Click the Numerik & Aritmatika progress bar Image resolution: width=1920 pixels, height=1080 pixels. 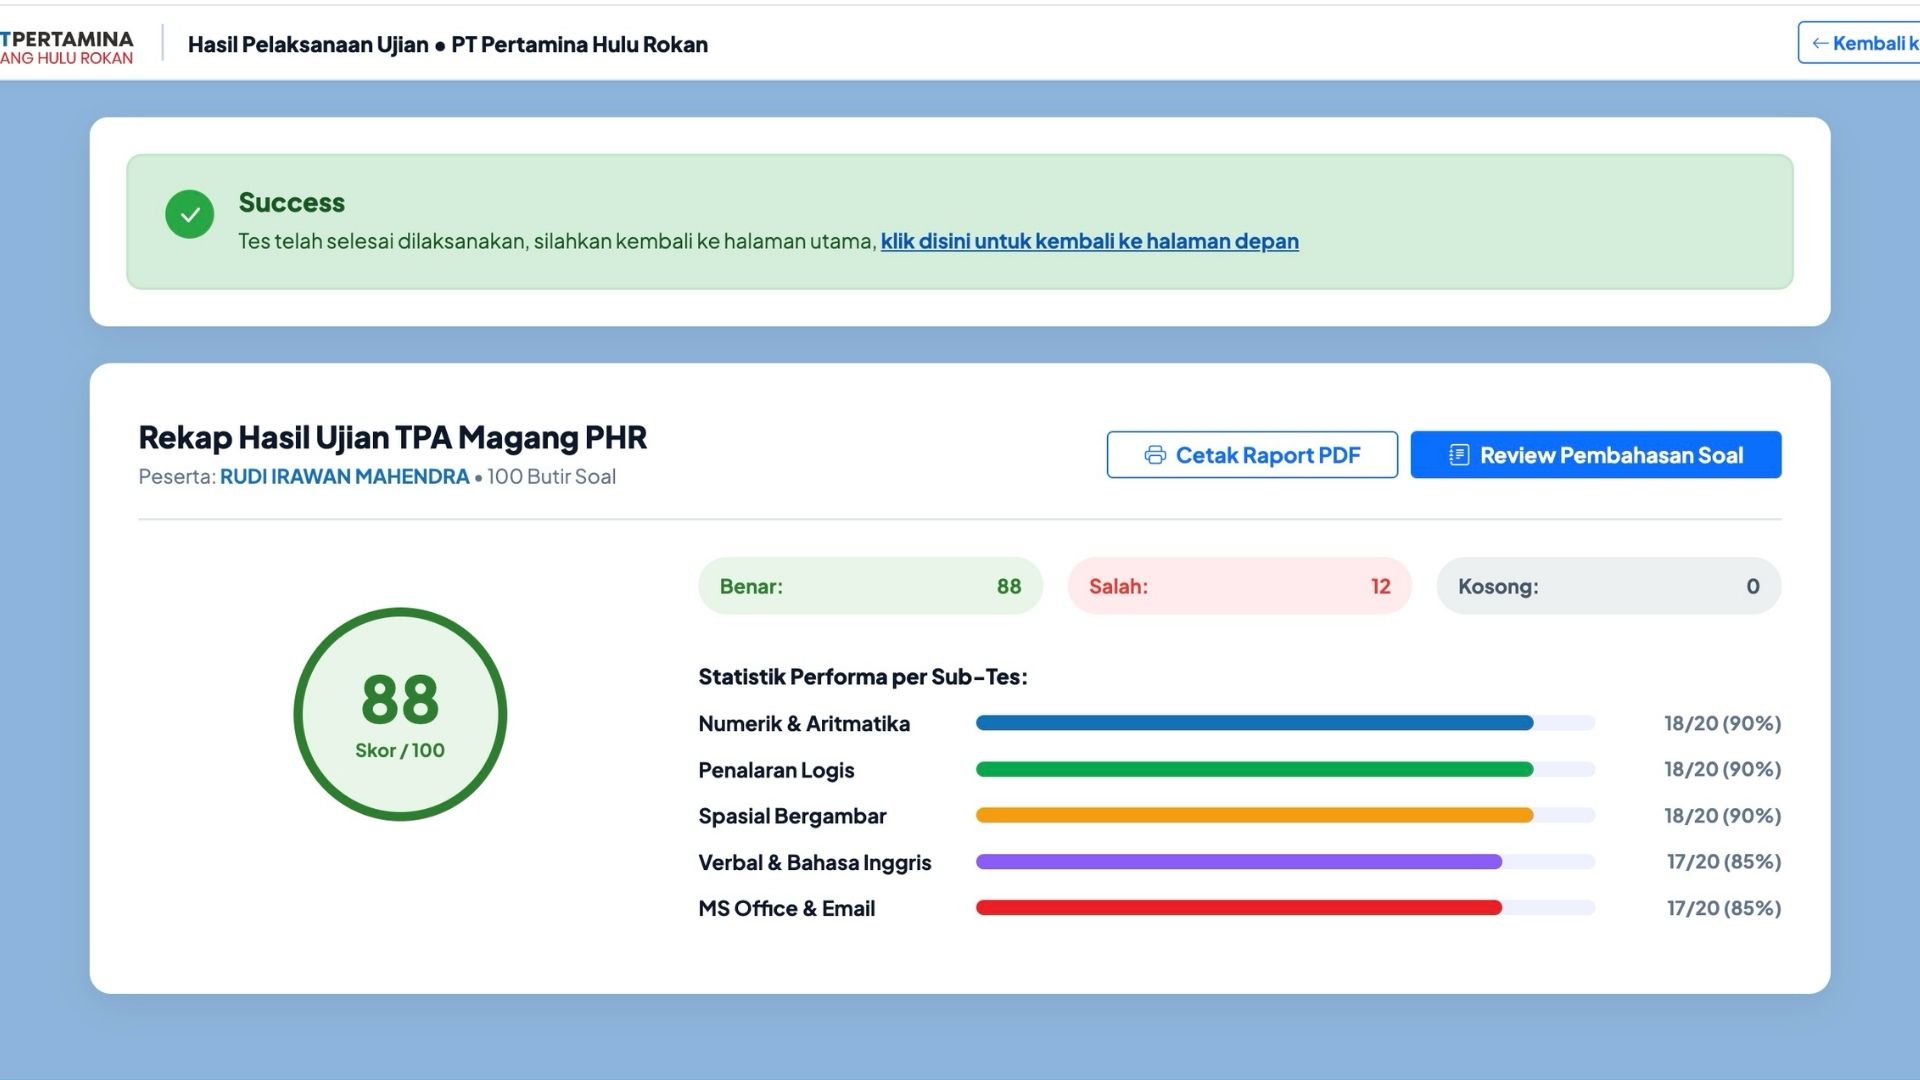(1285, 723)
